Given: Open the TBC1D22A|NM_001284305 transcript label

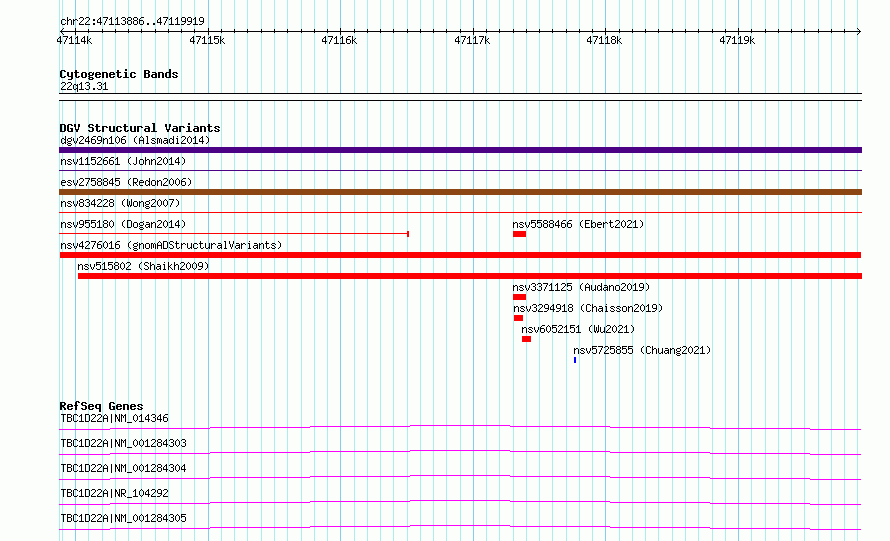Looking at the screenshot, I should (123, 518).
